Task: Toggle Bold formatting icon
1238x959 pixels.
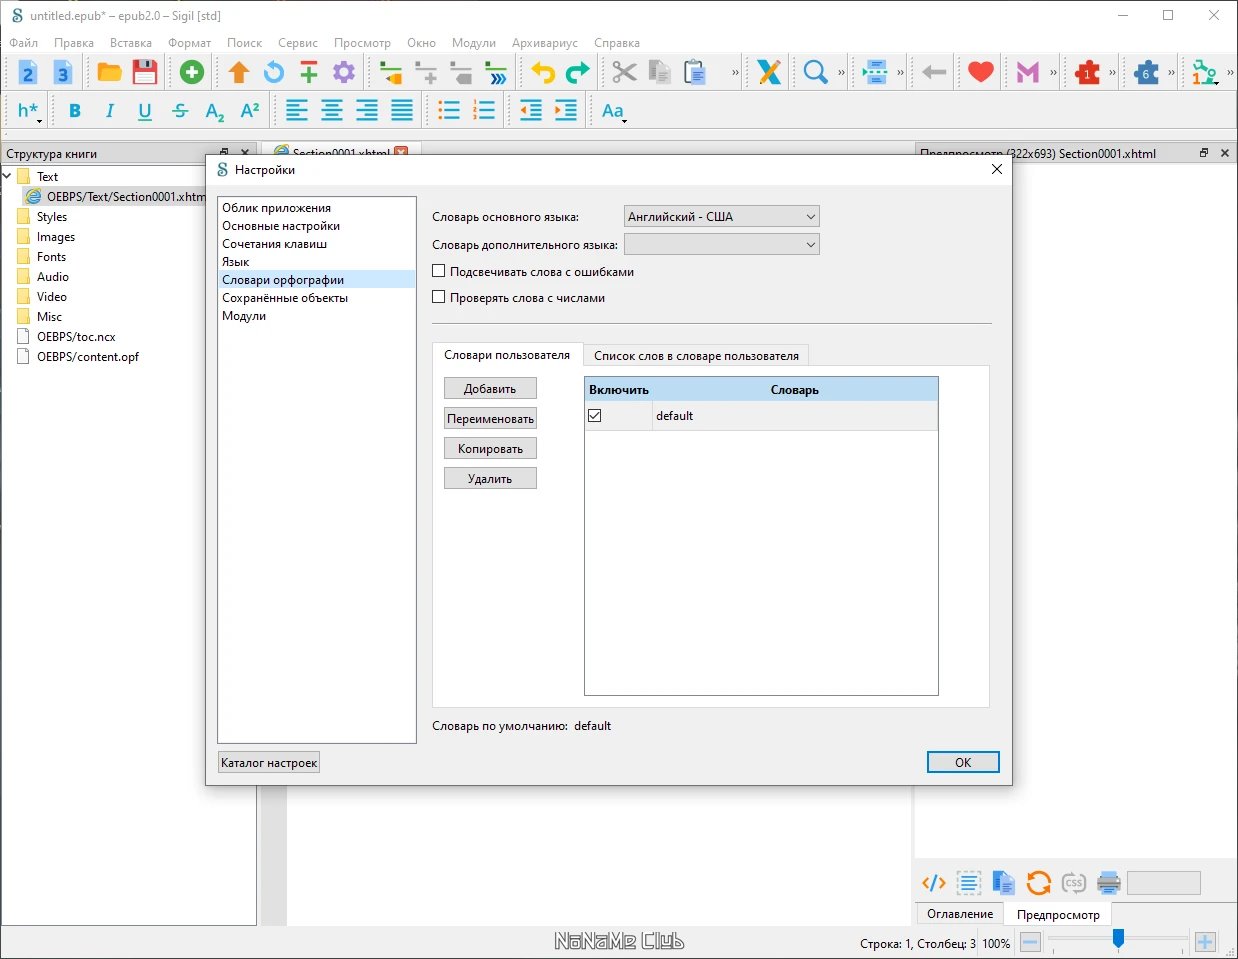Action: (x=75, y=111)
